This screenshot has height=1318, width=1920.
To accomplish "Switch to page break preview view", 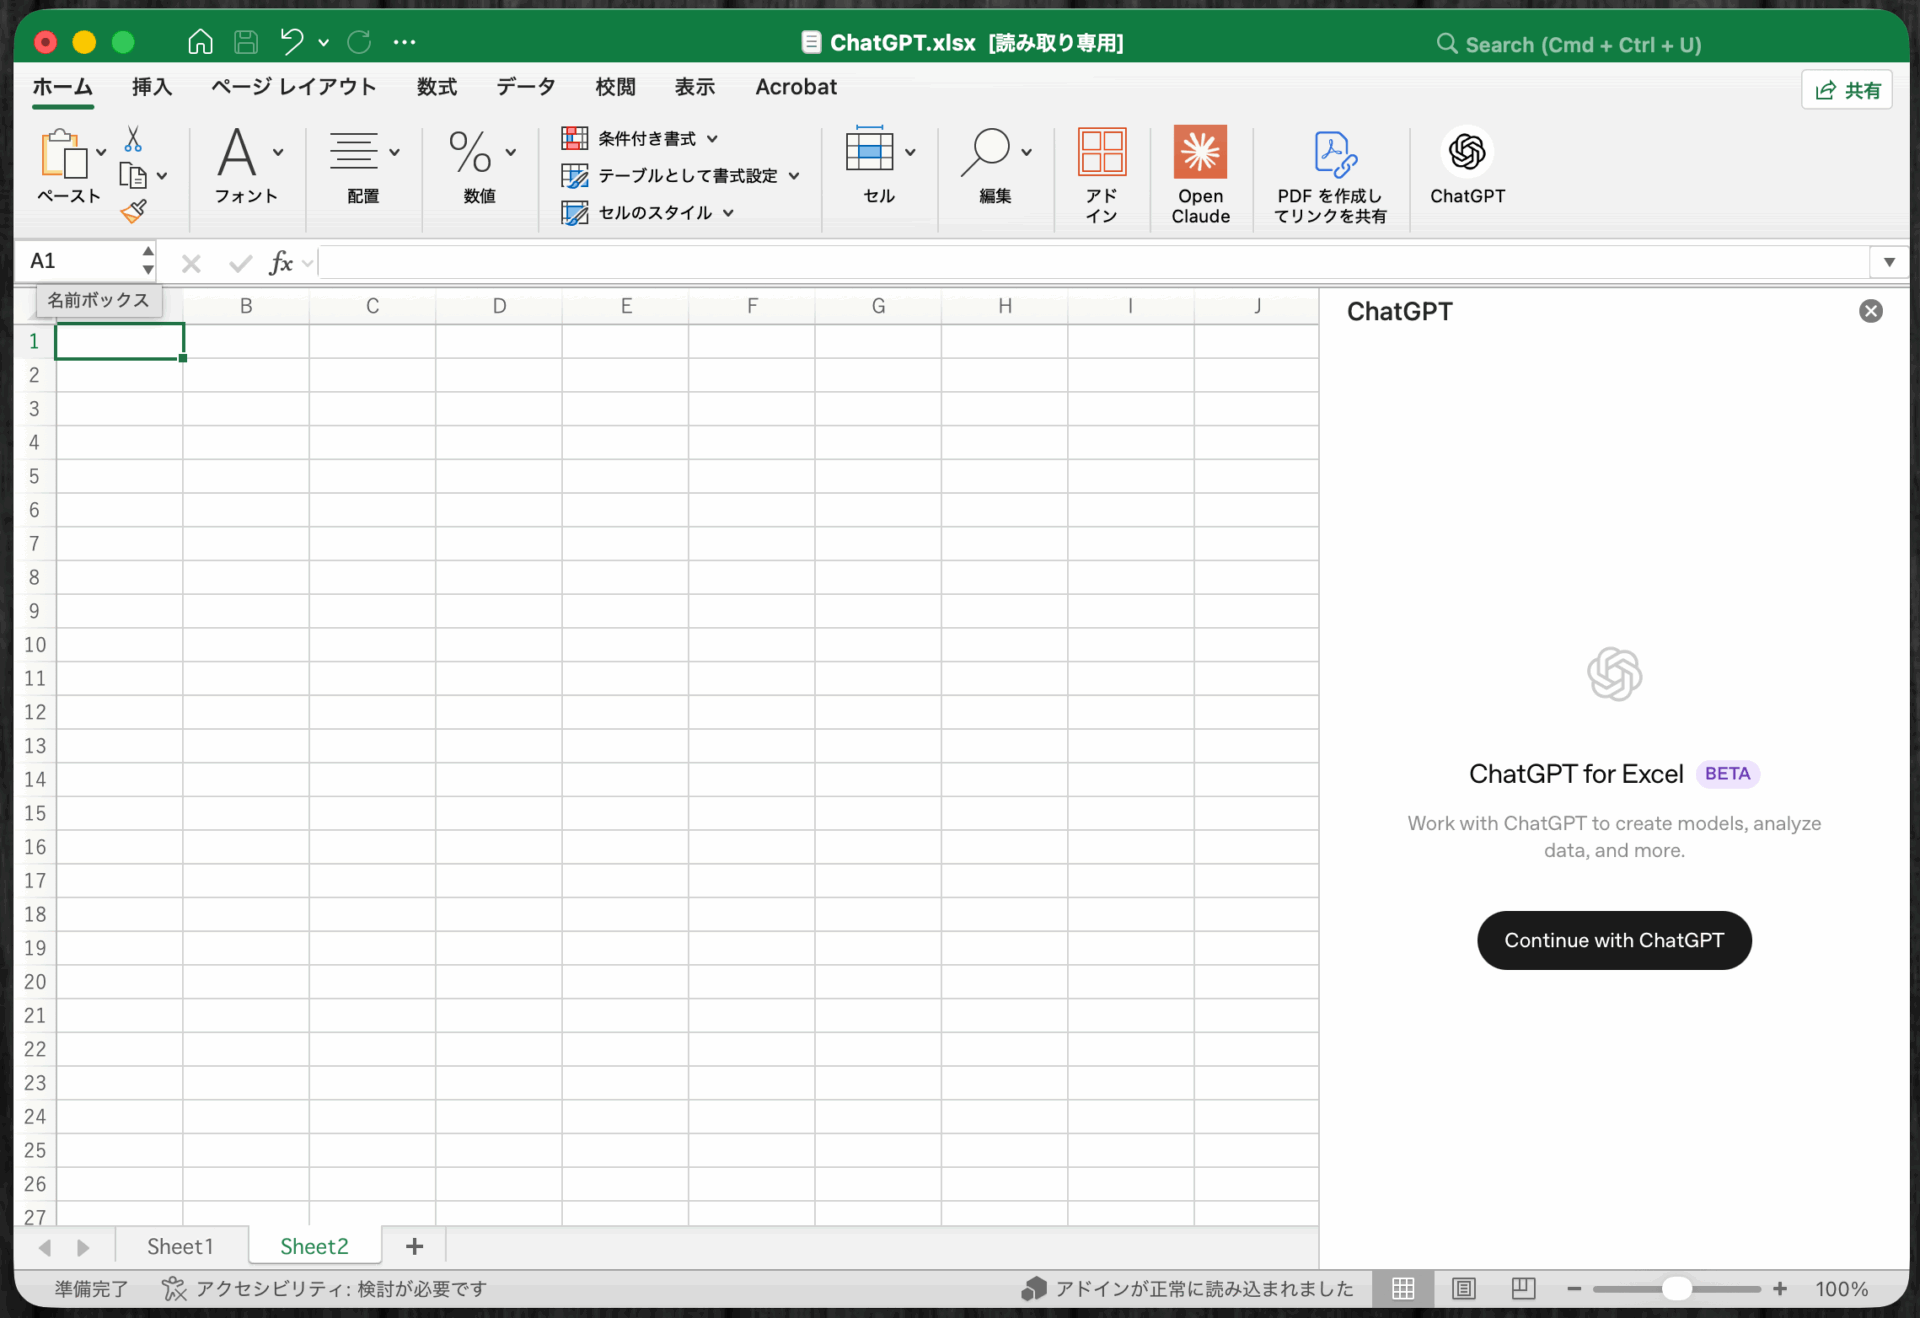I will 1522,1289.
